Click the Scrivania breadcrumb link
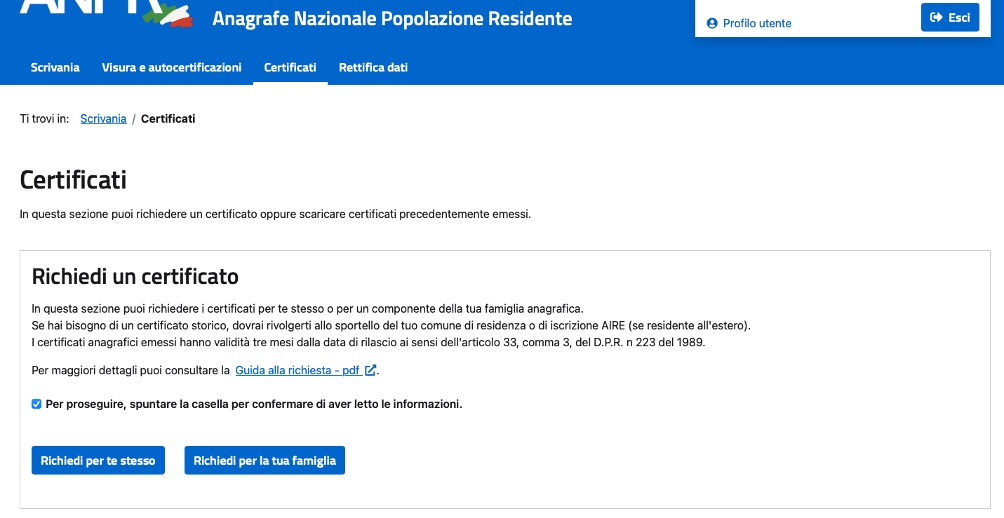This screenshot has width=1004, height=518. tap(103, 118)
